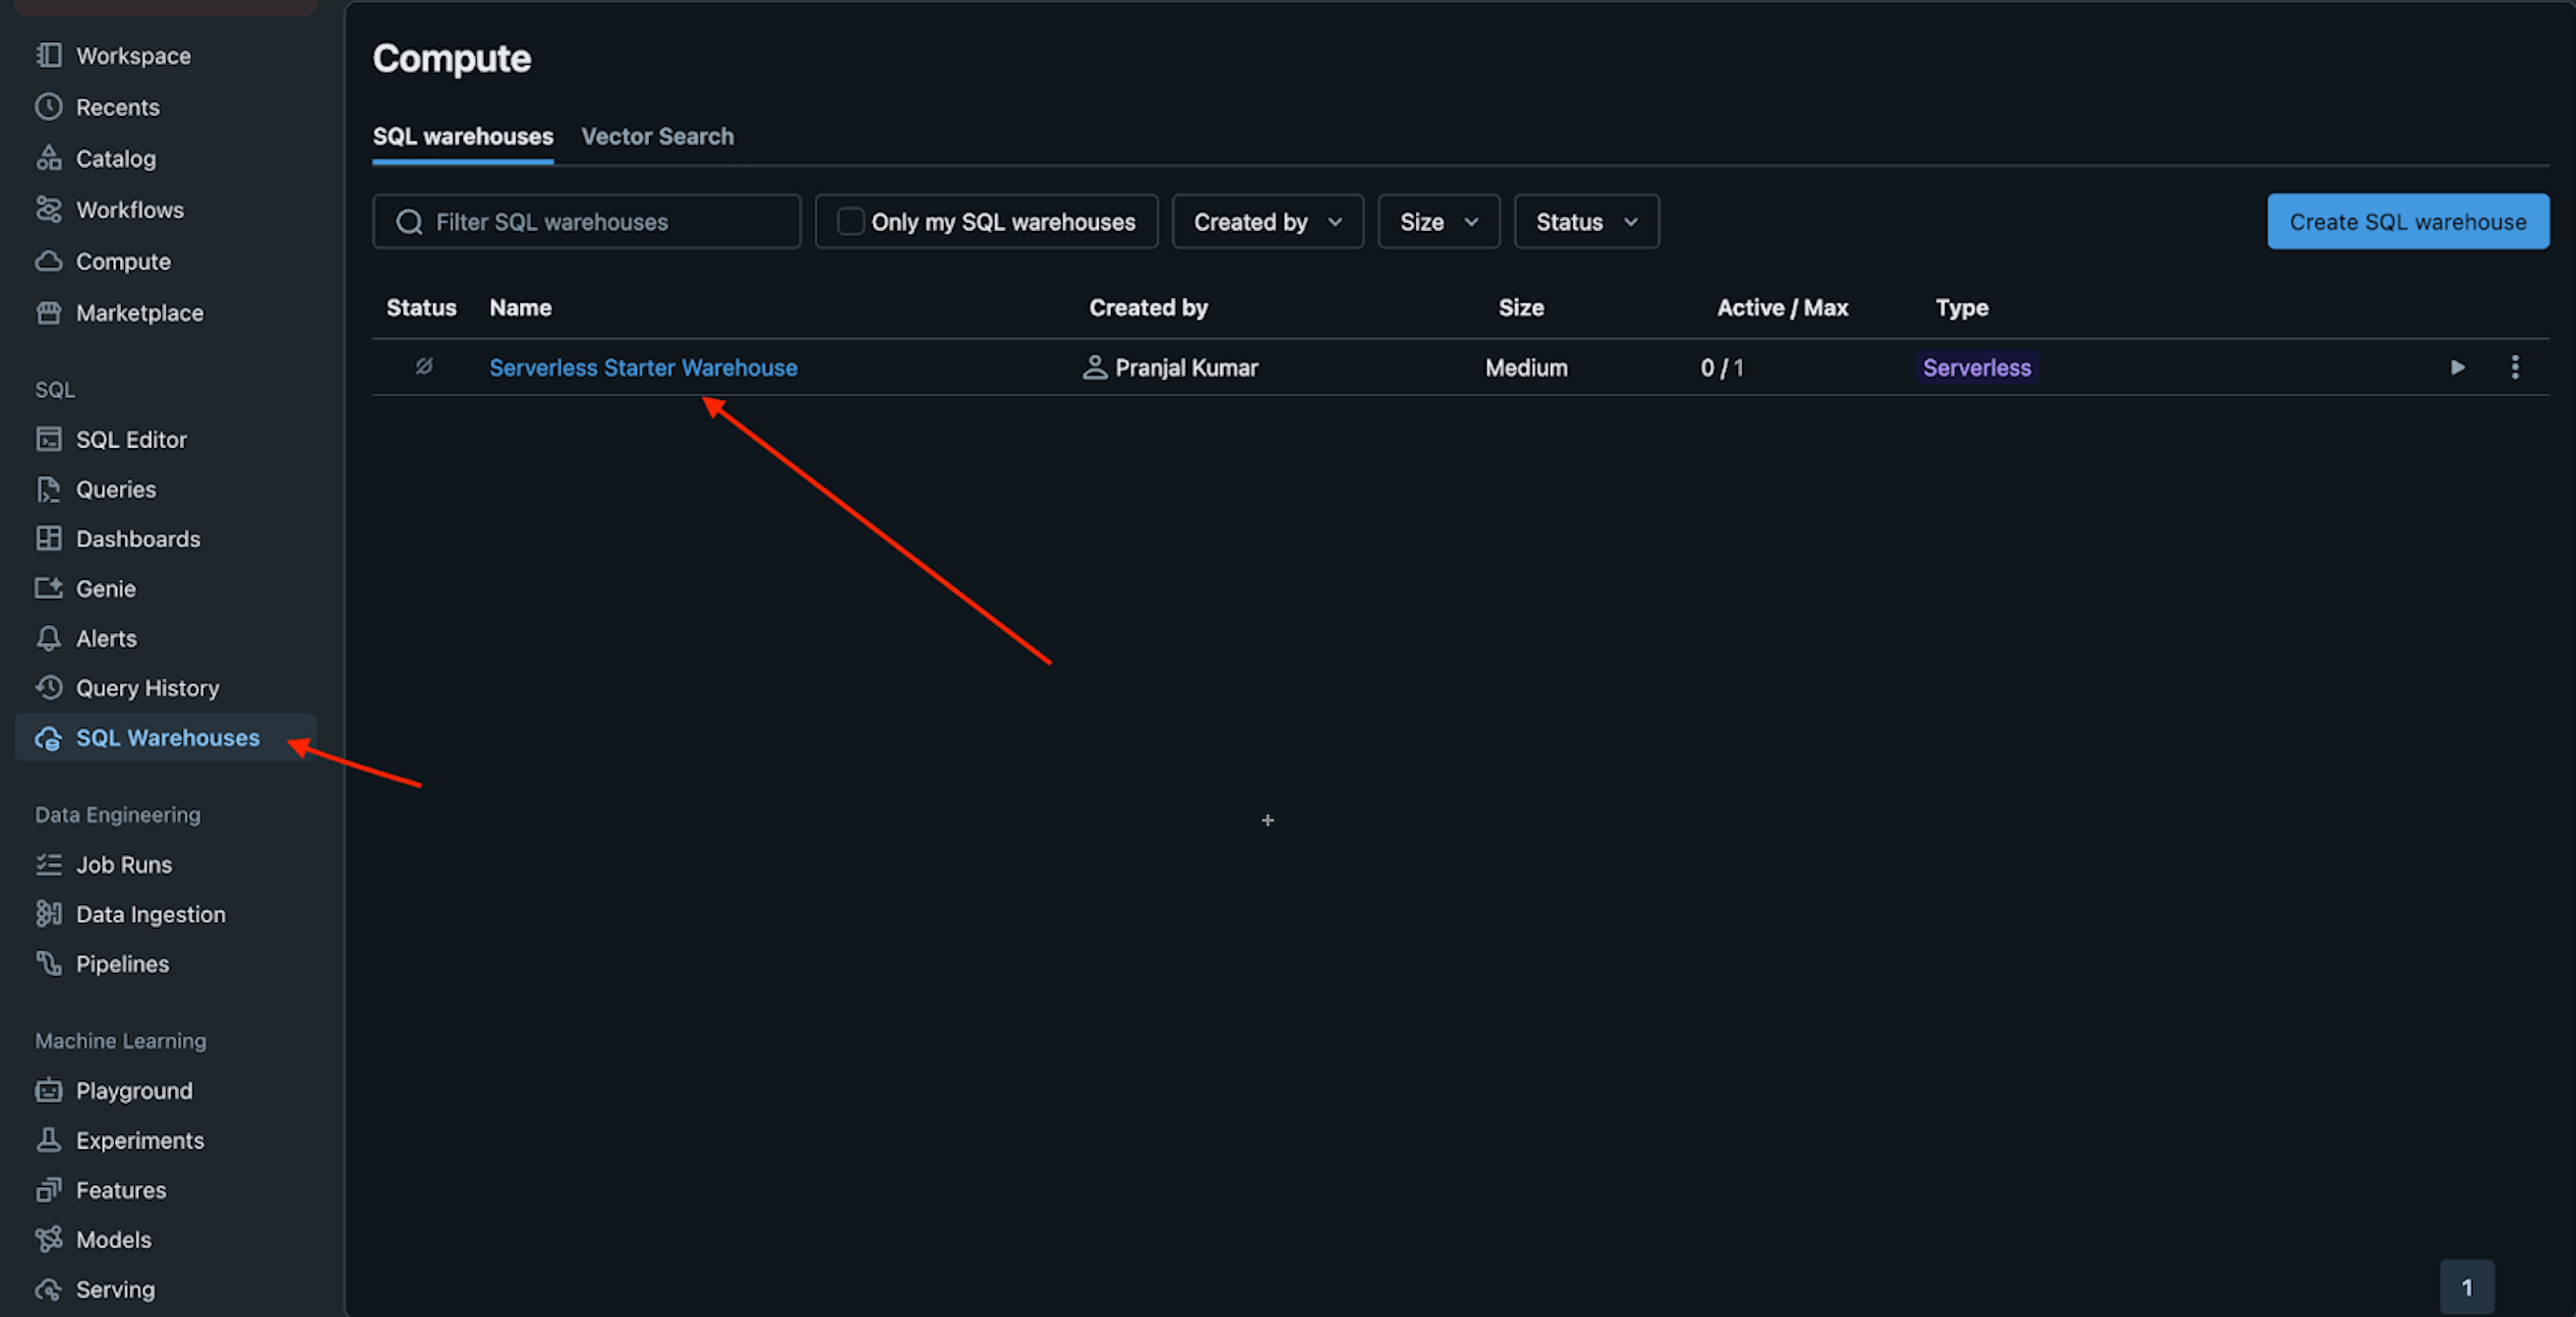Click the SQL Warehouses sidebar icon

(x=48, y=738)
